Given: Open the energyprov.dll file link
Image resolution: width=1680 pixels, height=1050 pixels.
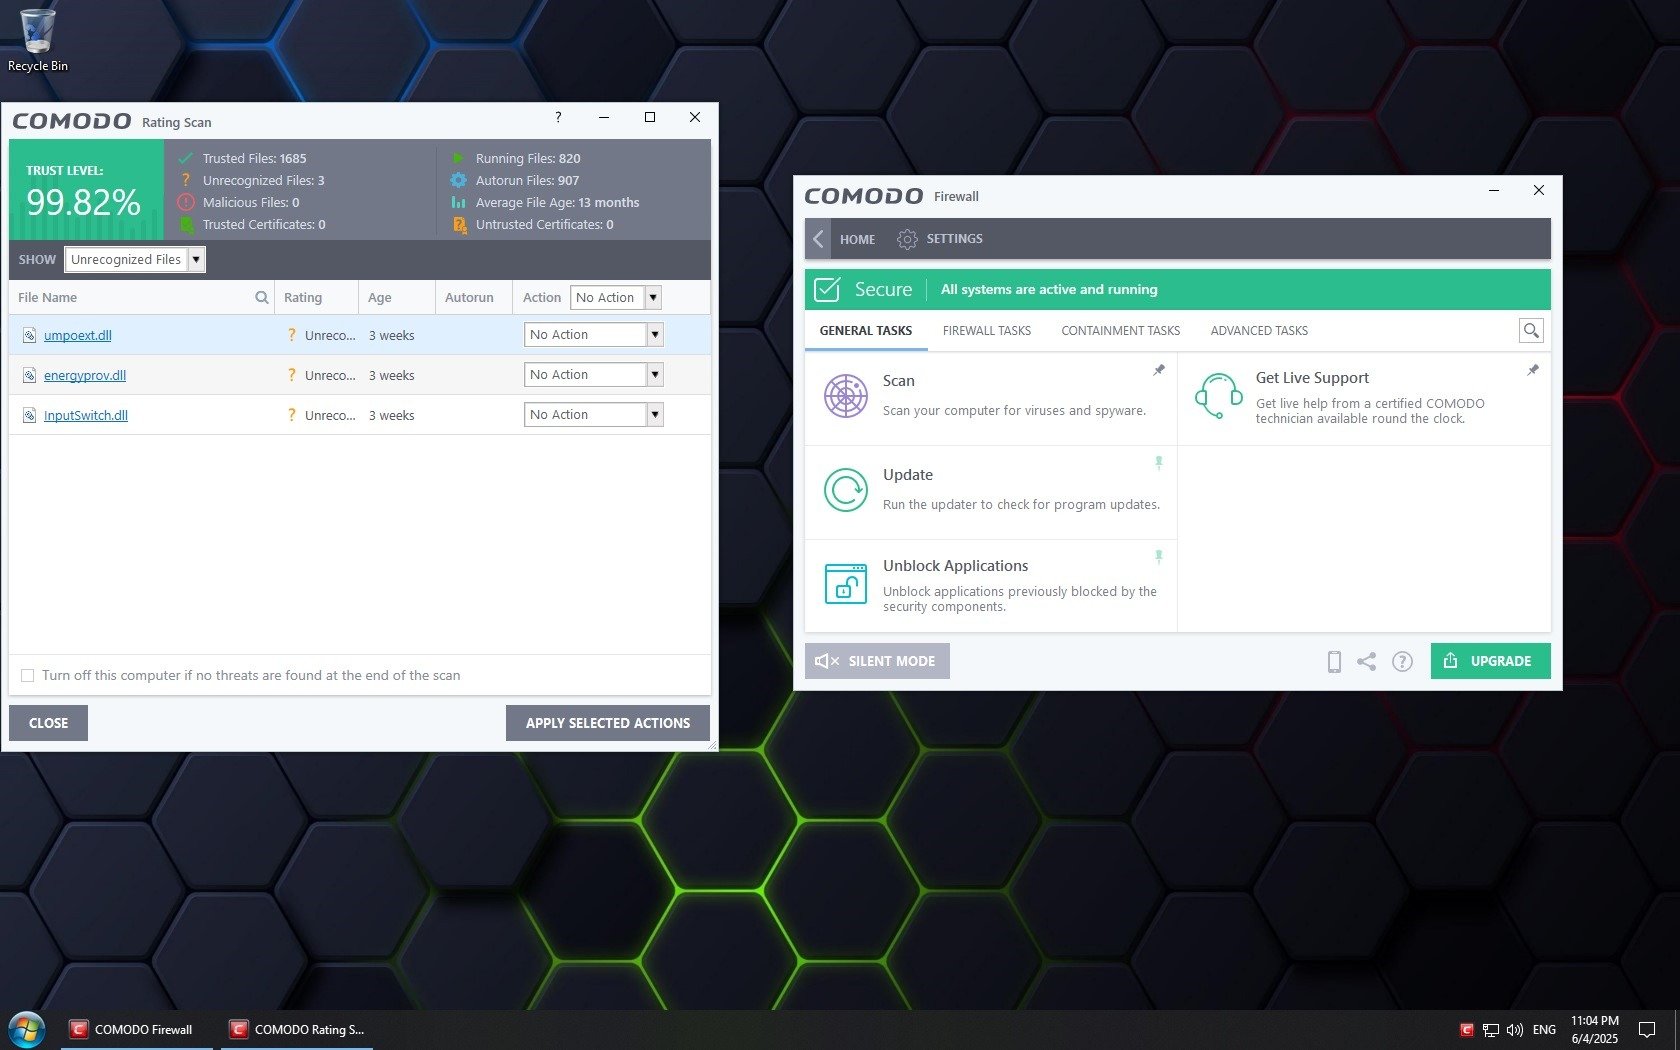Looking at the screenshot, I should 85,376.
